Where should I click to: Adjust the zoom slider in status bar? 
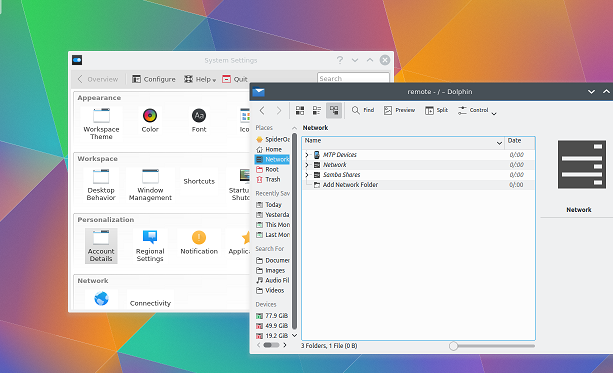pos(453,346)
